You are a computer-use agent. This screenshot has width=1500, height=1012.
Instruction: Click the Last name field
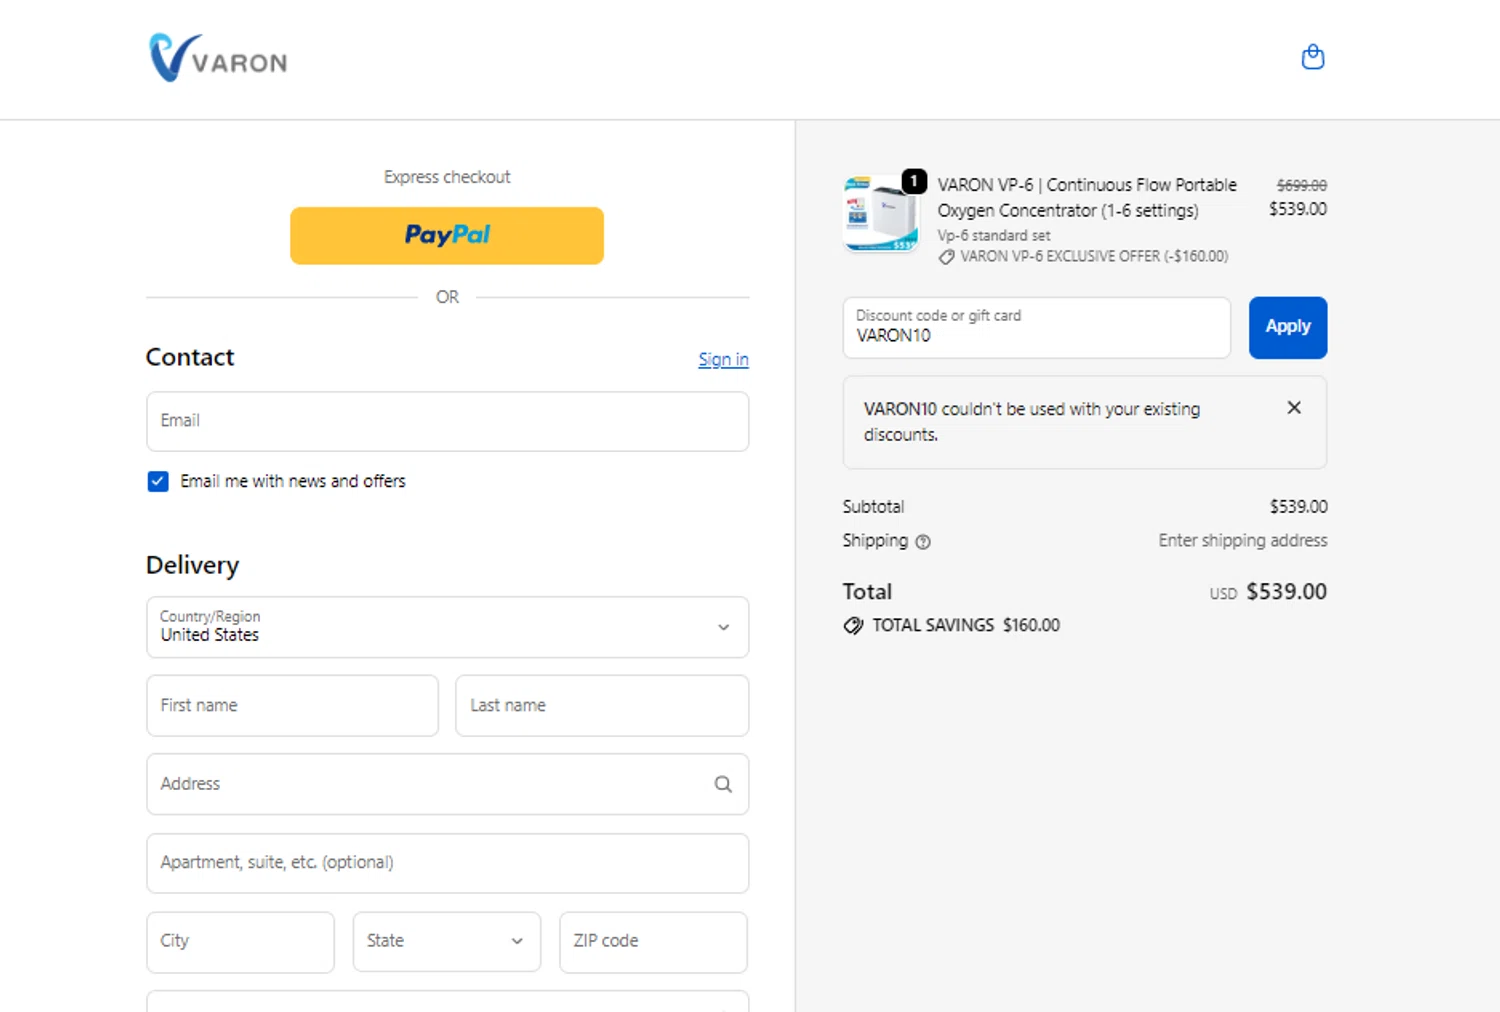pyautogui.click(x=602, y=706)
